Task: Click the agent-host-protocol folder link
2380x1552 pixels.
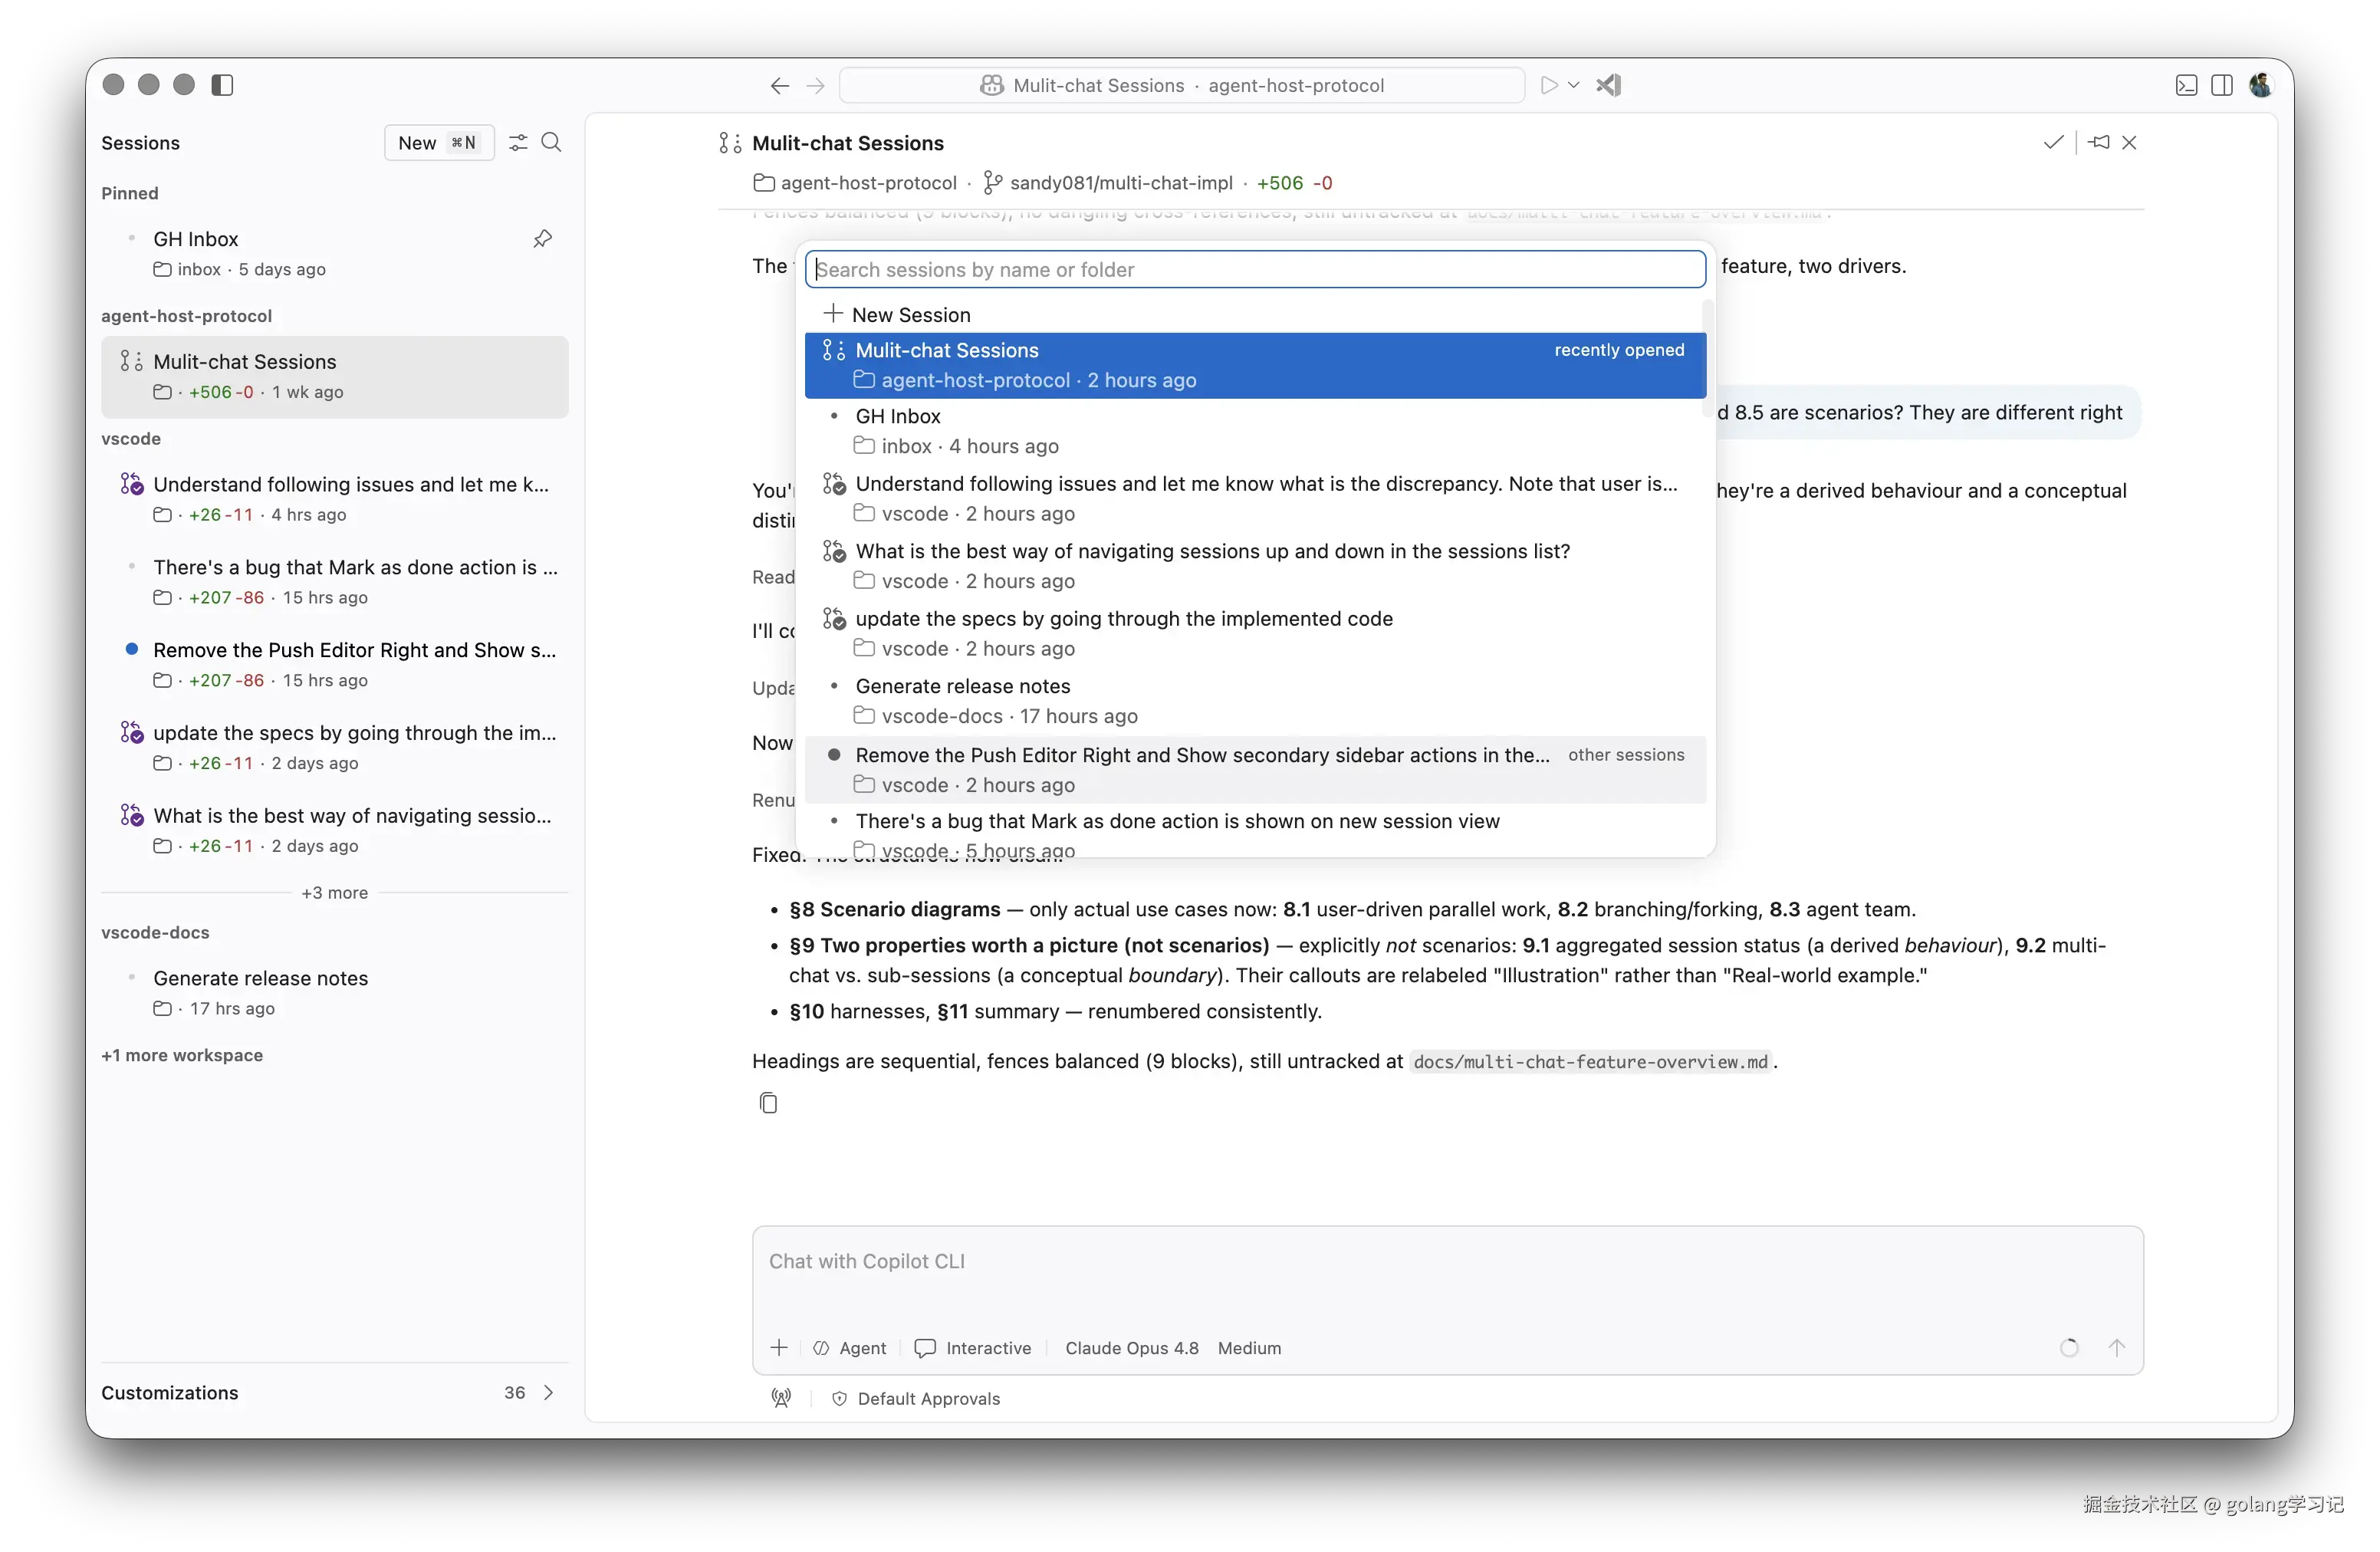Action: click(855, 183)
